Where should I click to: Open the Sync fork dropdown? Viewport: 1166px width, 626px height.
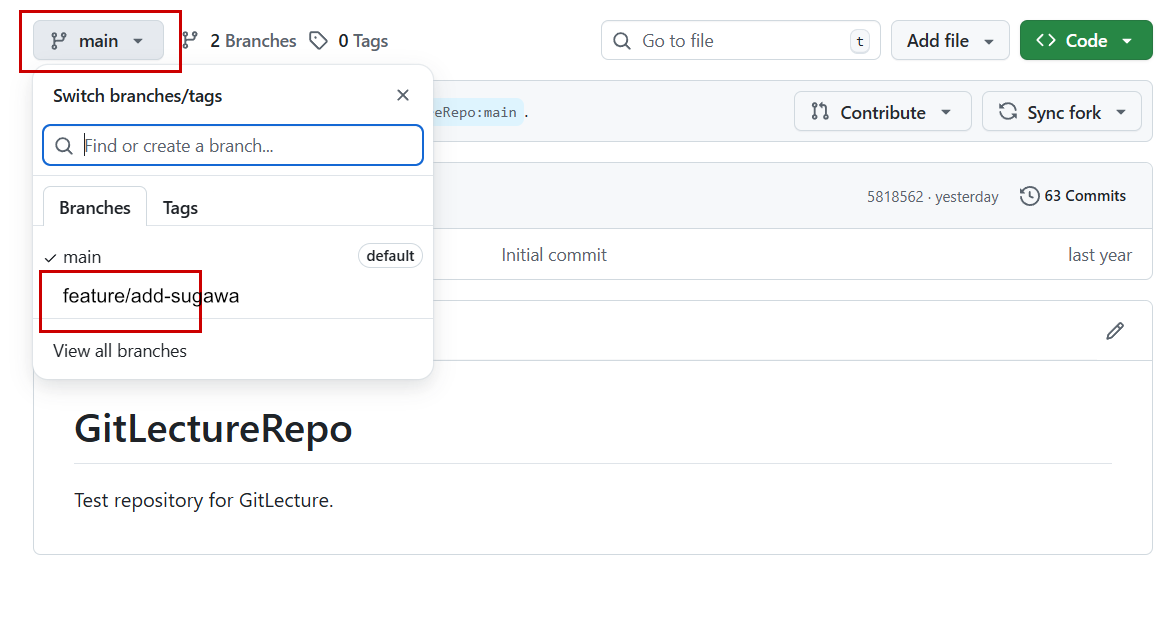coord(1061,112)
